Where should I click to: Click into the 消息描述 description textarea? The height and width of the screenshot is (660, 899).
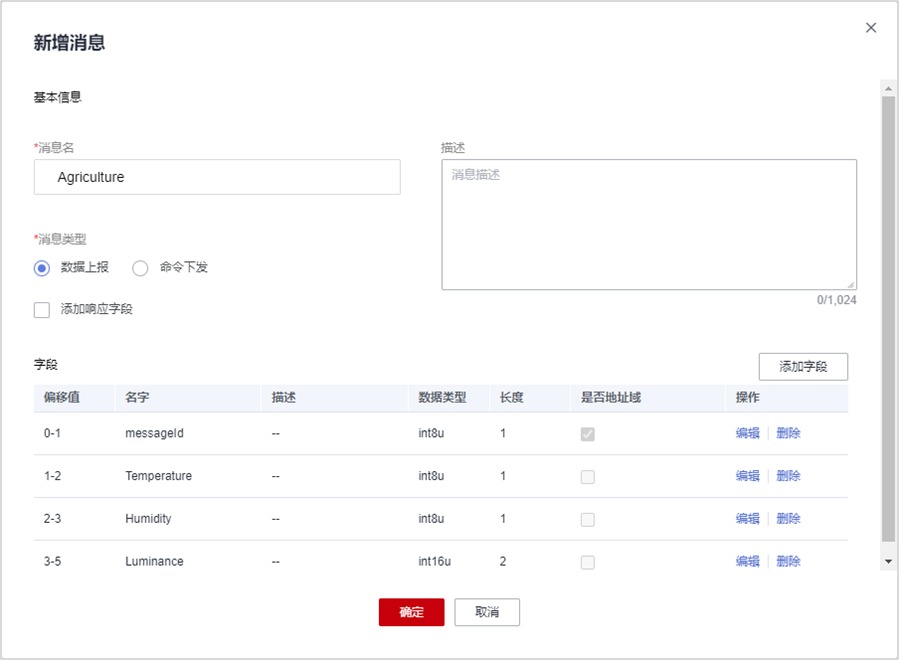tap(648, 225)
